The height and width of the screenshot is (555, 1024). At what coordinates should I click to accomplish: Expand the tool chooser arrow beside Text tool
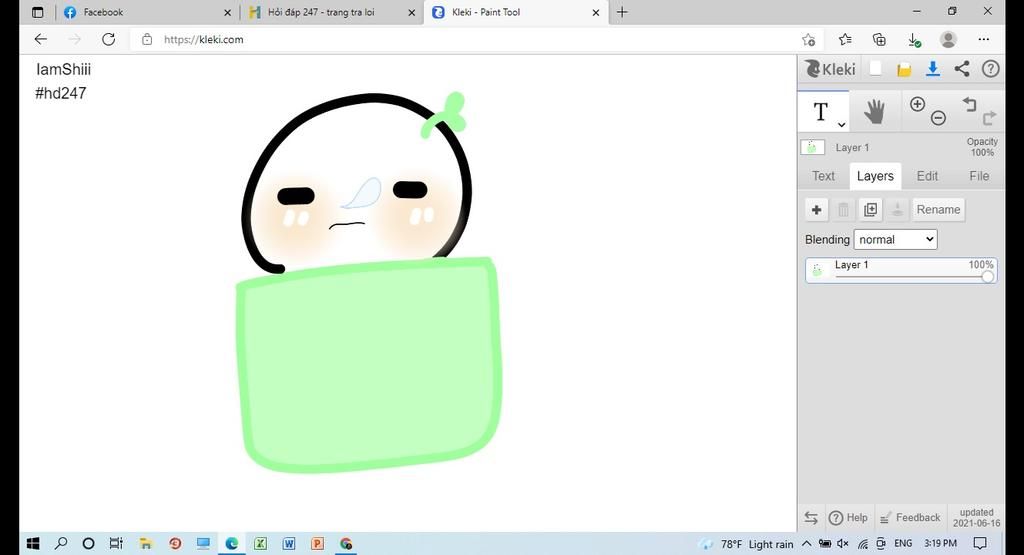[x=842, y=124]
